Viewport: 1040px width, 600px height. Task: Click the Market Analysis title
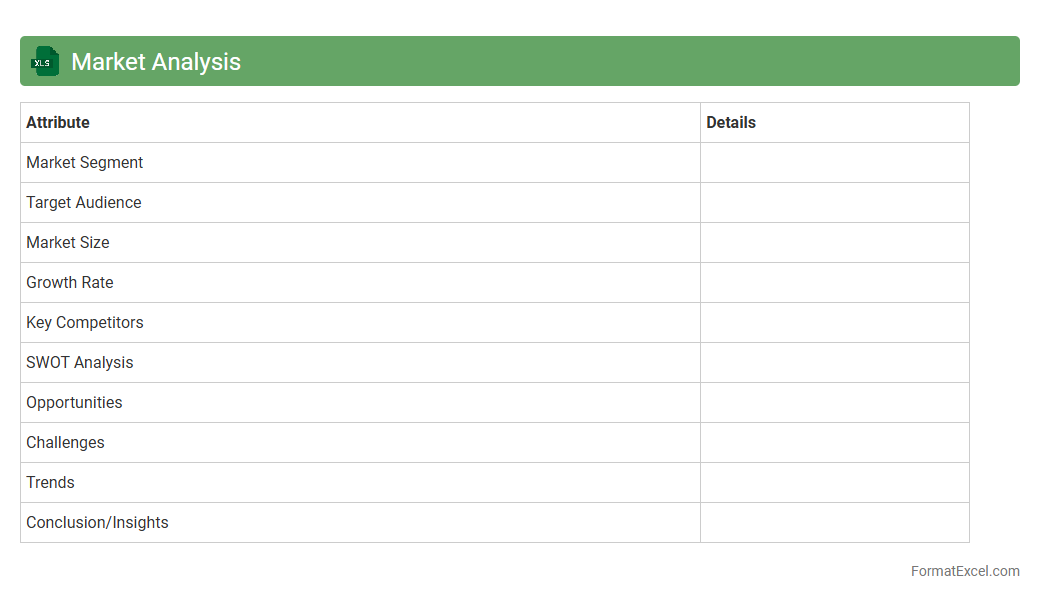[x=156, y=62]
